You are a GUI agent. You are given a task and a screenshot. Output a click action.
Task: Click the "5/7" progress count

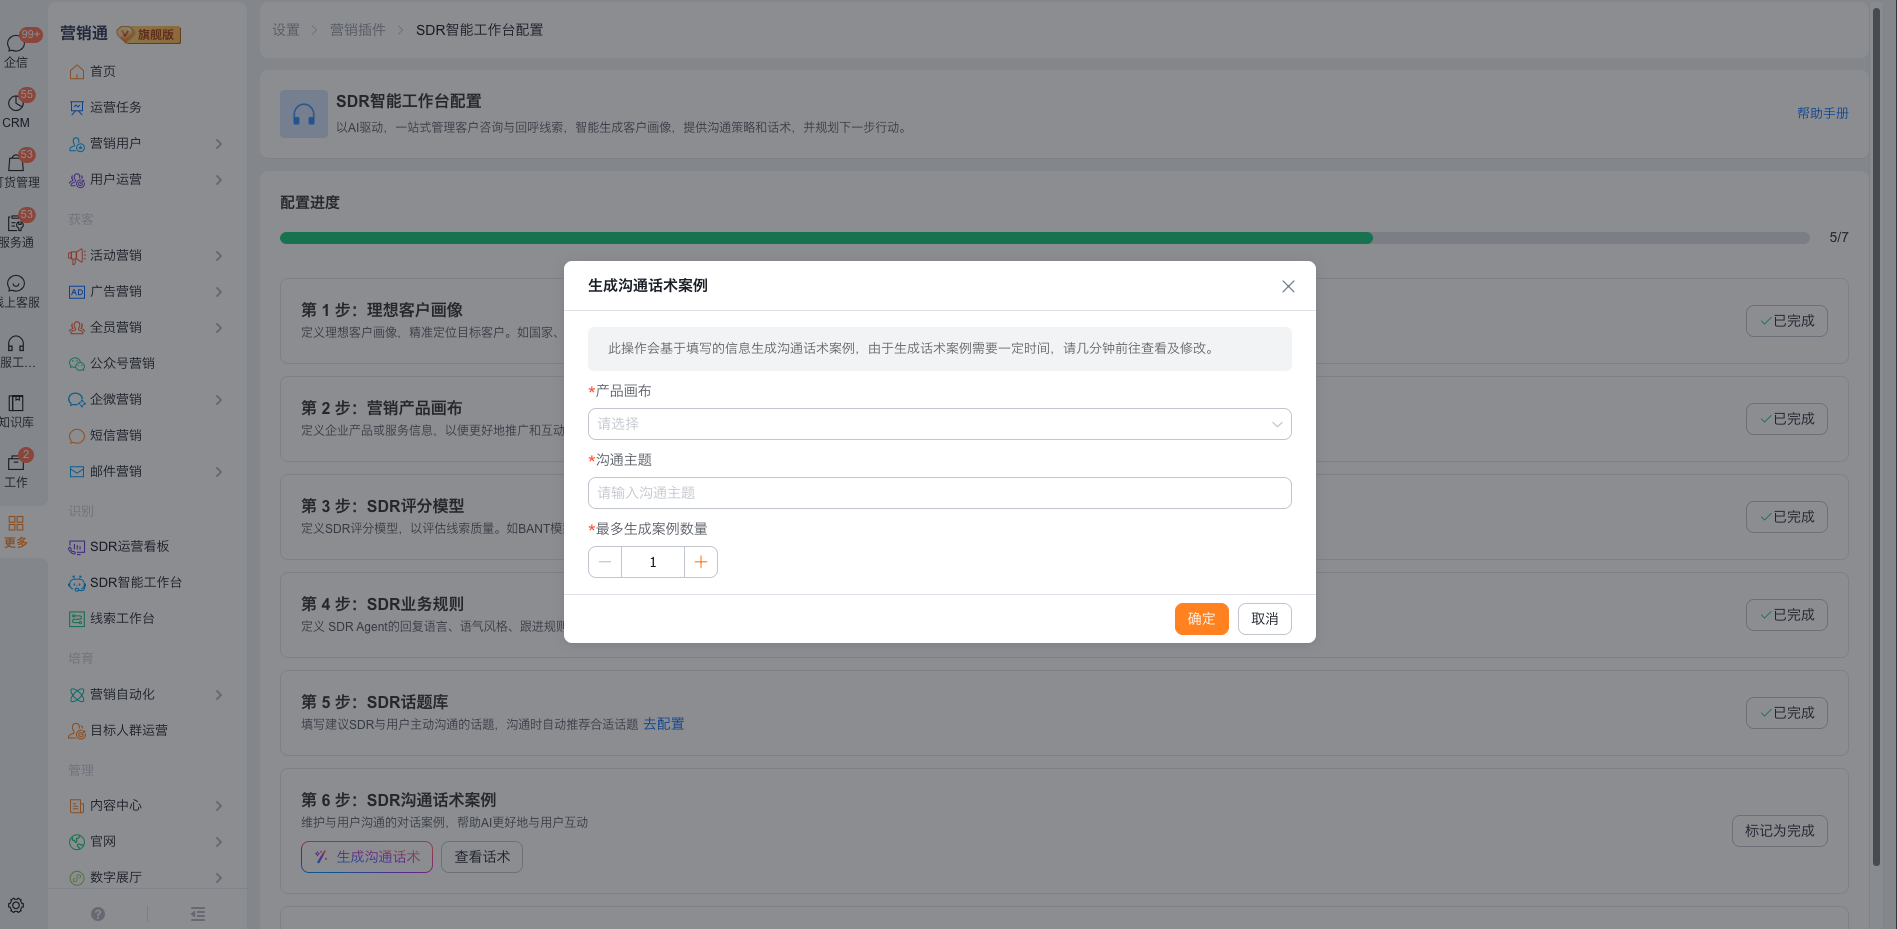pos(1839,238)
